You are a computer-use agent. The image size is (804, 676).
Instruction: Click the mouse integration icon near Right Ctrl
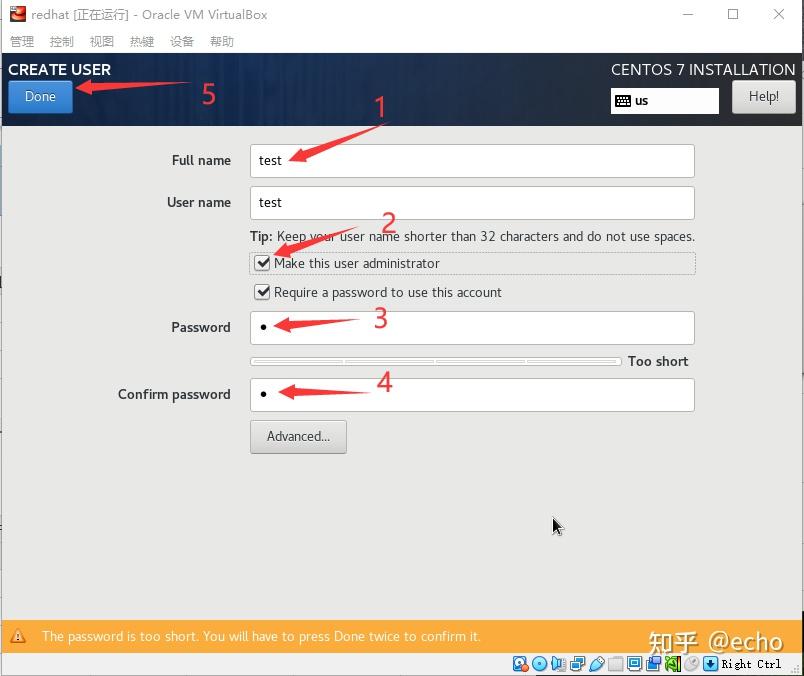(x=692, y=663)
